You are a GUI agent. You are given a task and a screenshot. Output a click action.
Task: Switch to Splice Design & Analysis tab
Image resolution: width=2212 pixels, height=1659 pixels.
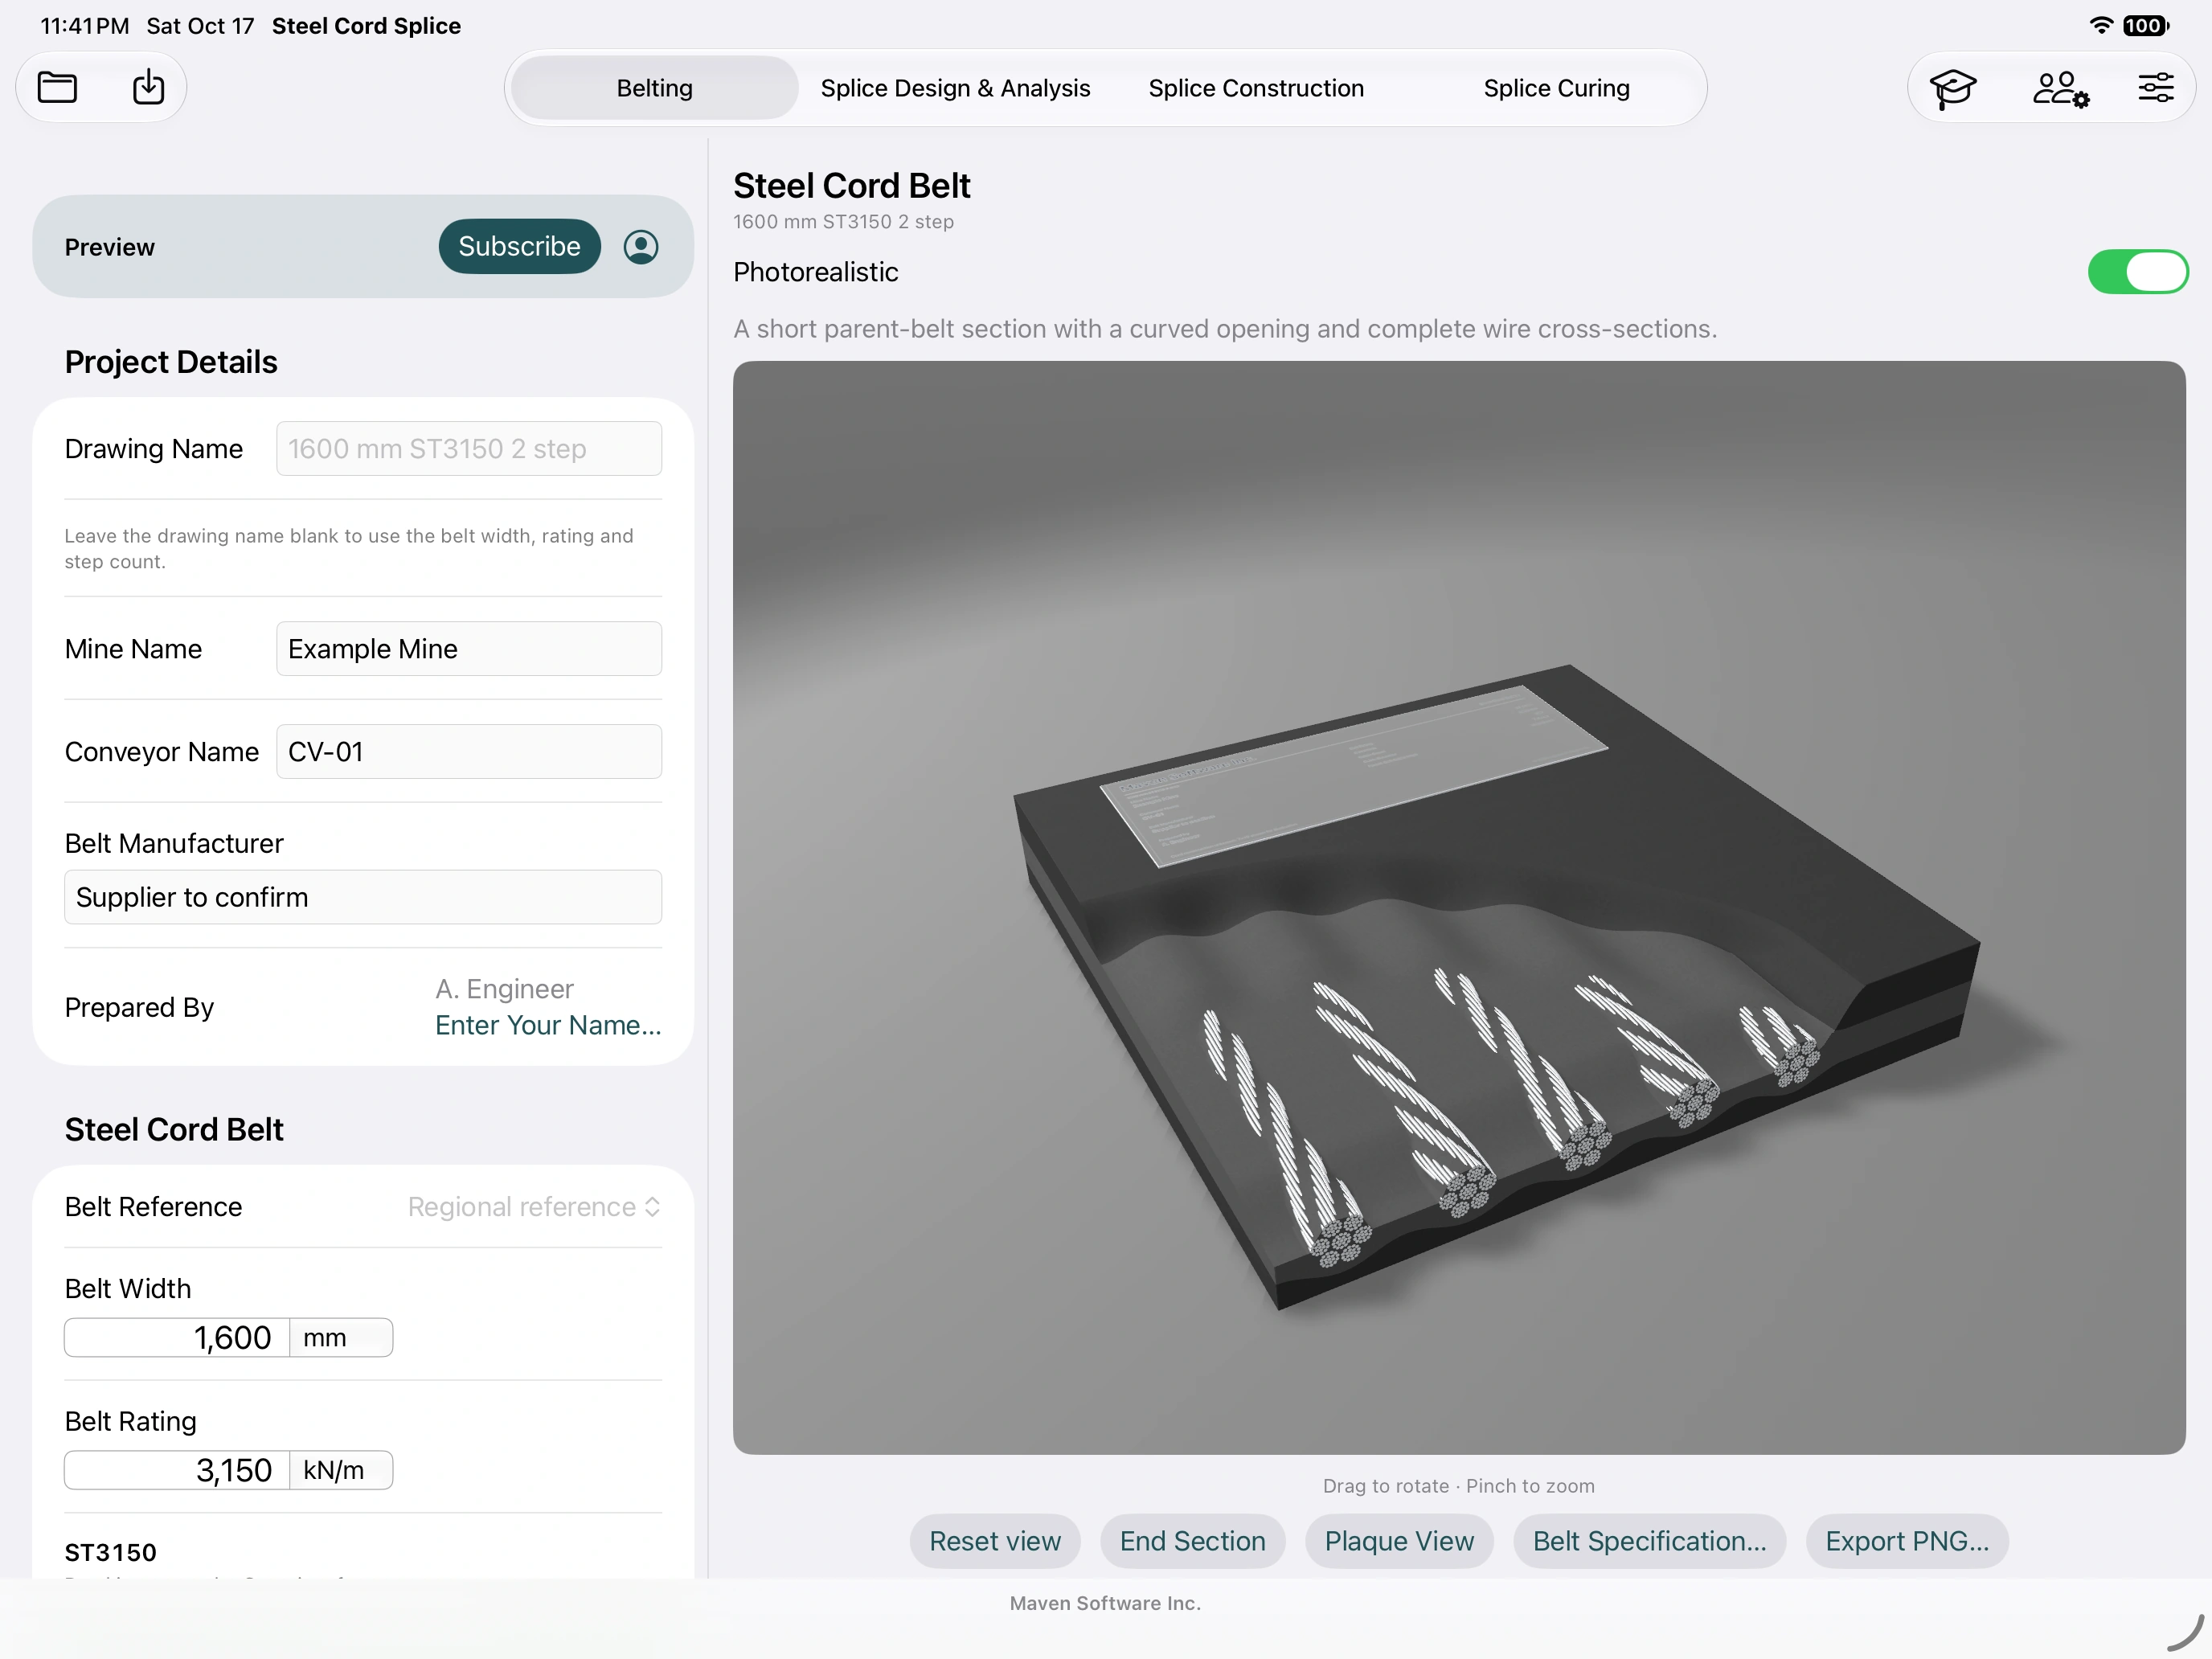(955, 88)
